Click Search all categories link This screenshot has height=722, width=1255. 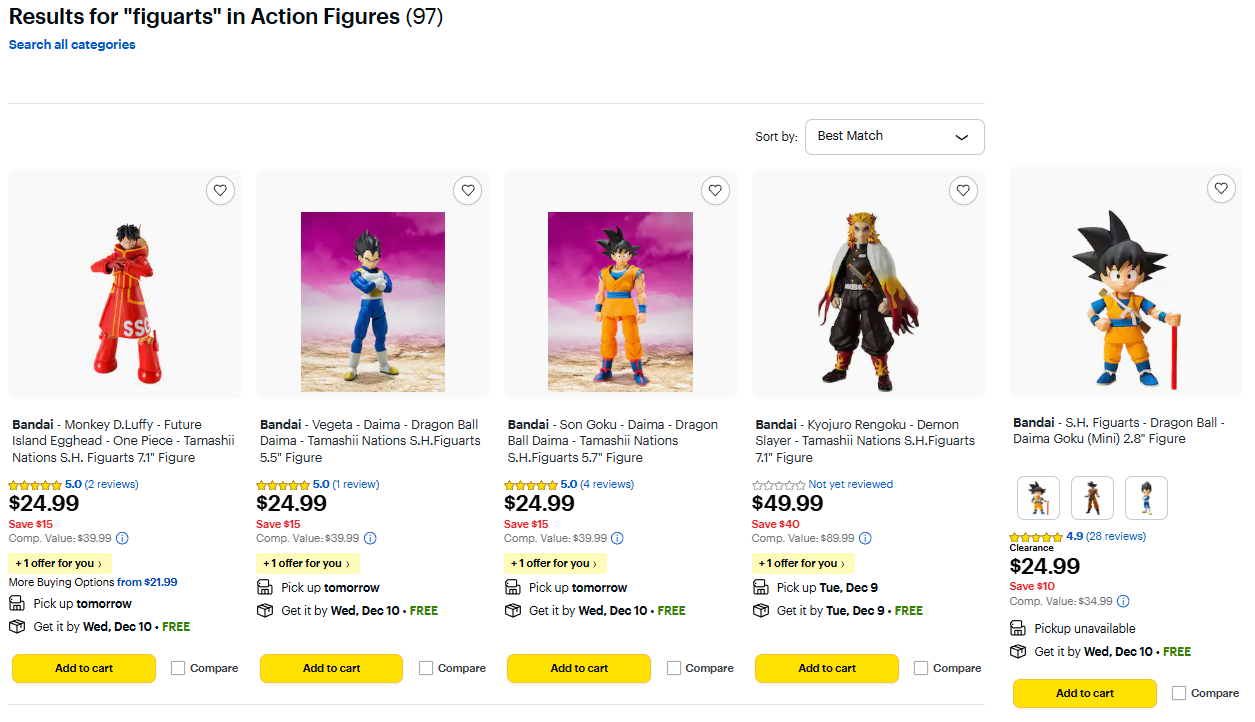[72, 45]
